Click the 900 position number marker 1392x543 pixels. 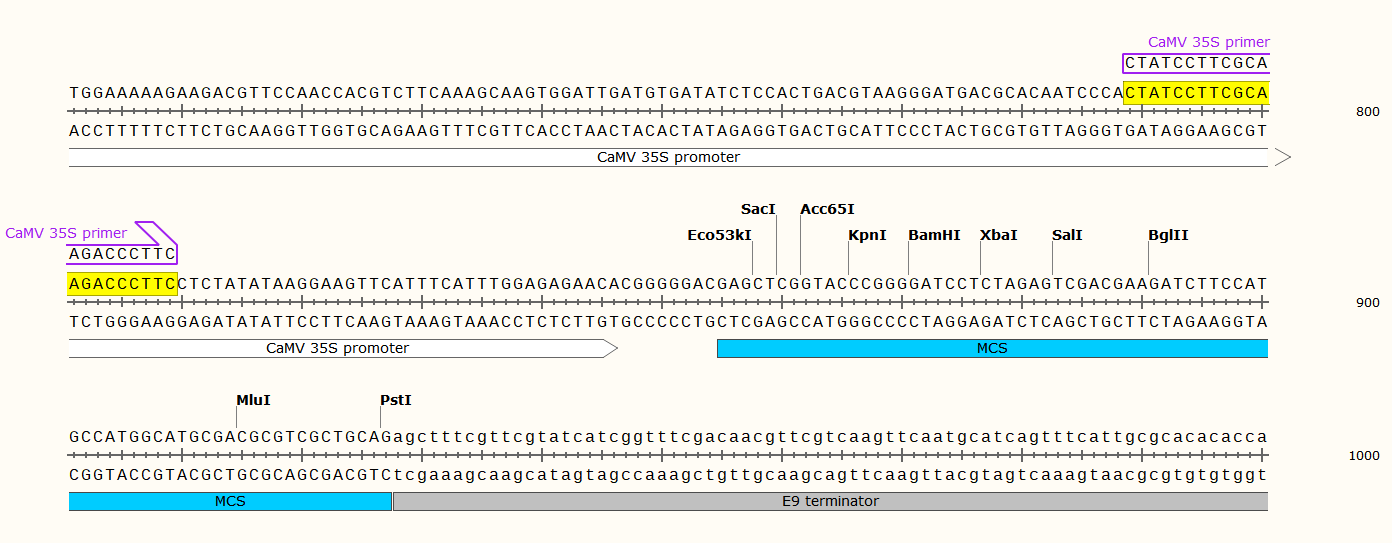[x=1366, y=303]
